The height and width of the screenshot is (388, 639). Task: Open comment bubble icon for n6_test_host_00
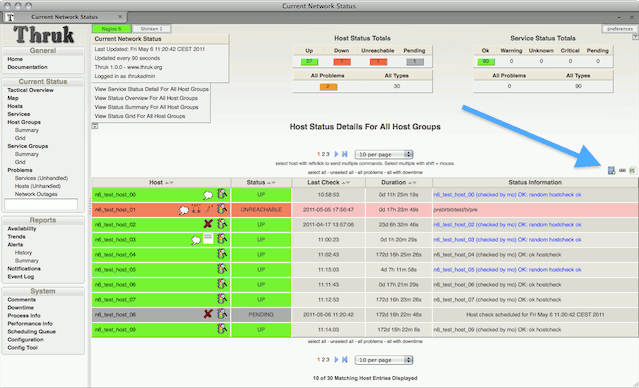(x=208, y=195)
